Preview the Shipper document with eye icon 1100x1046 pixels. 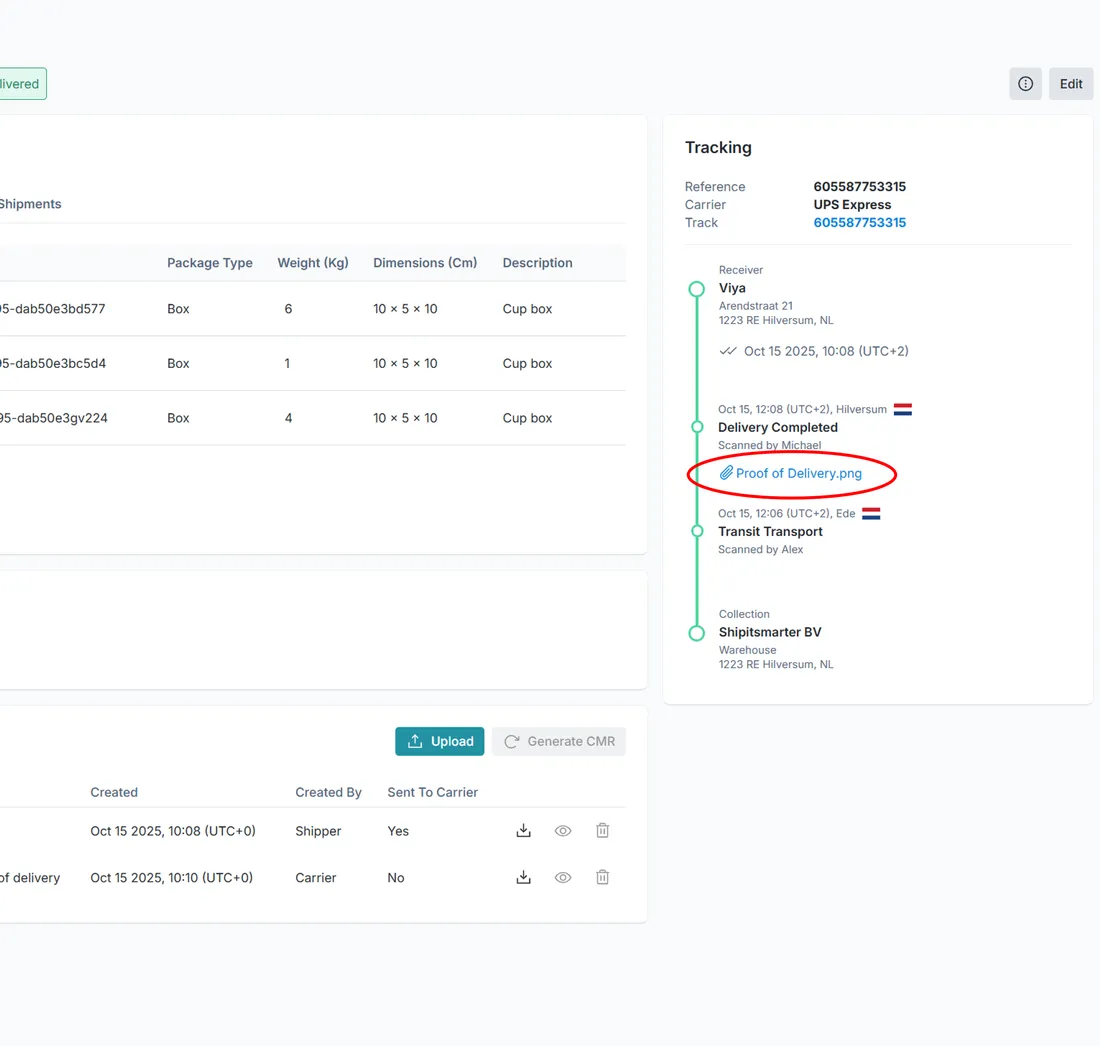coord(563,831)
